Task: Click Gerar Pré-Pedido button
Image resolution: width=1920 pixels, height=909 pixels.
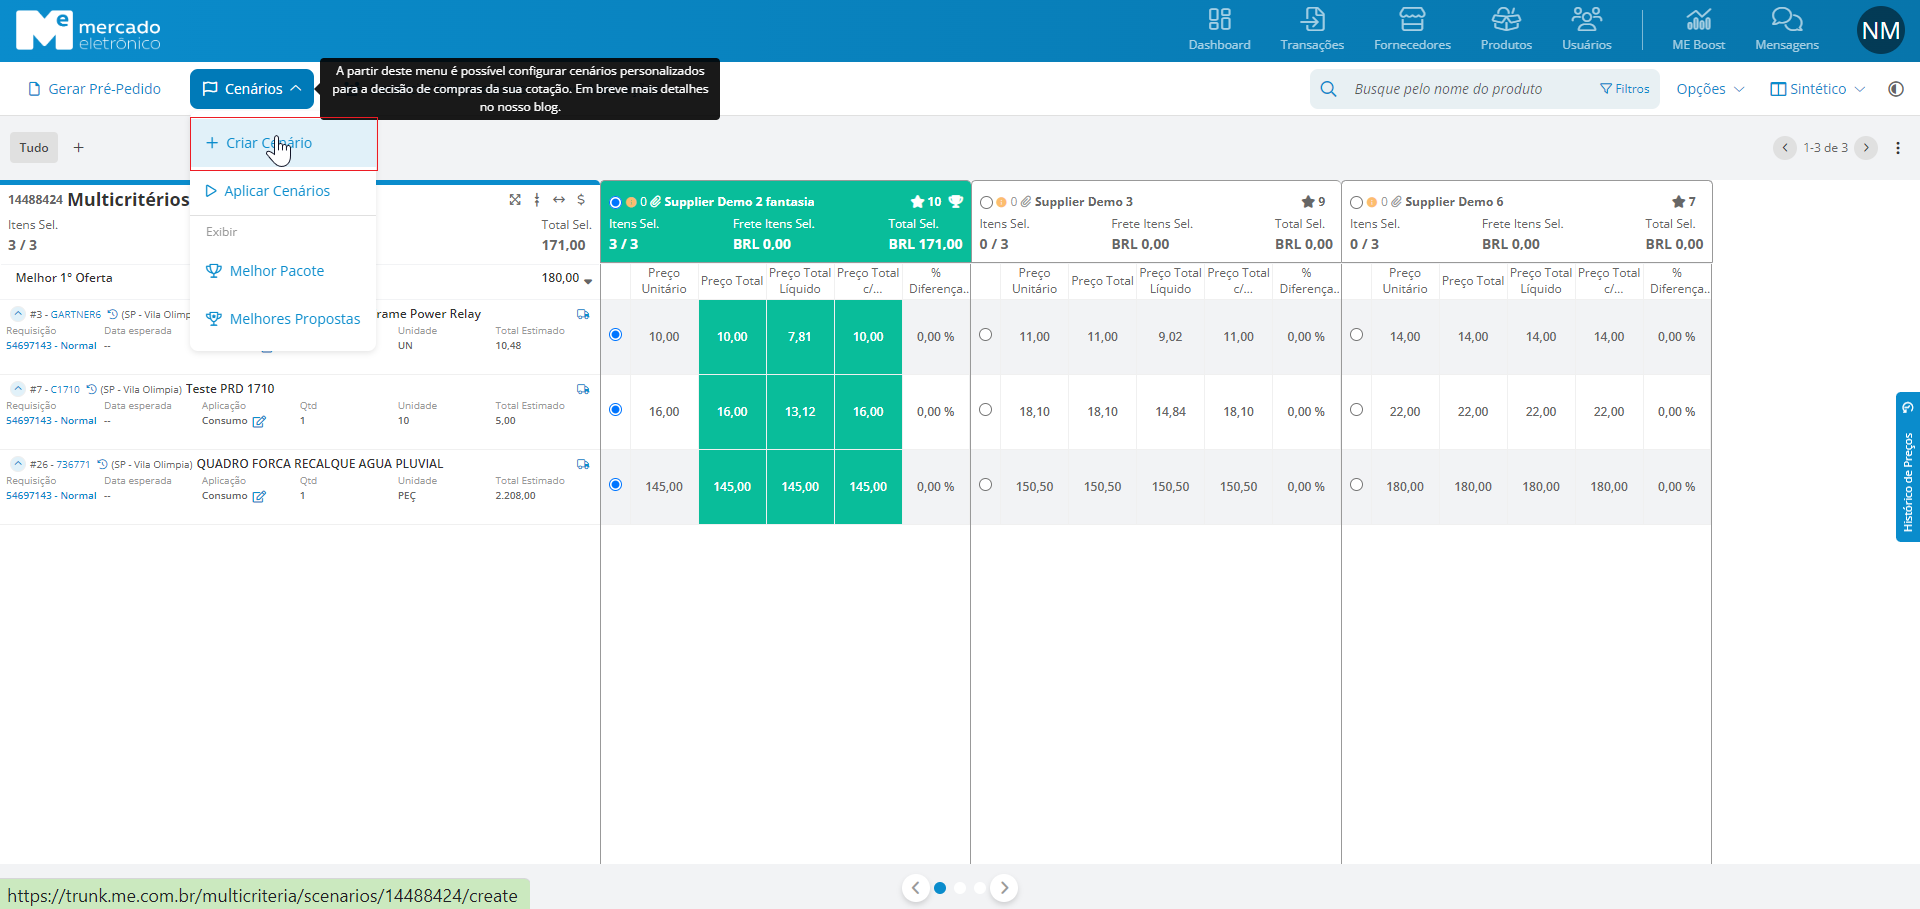Action: pyautogui.click(x=95, y=89)
